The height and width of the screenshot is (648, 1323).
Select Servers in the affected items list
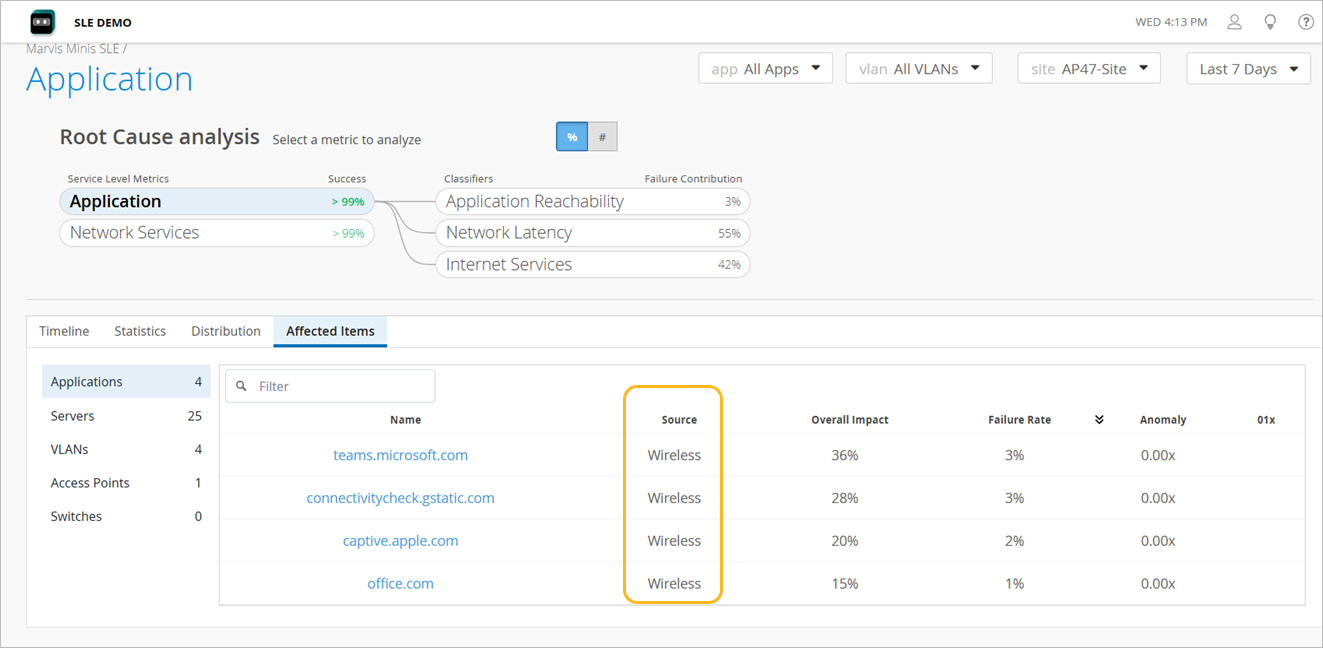pos(126,416)
